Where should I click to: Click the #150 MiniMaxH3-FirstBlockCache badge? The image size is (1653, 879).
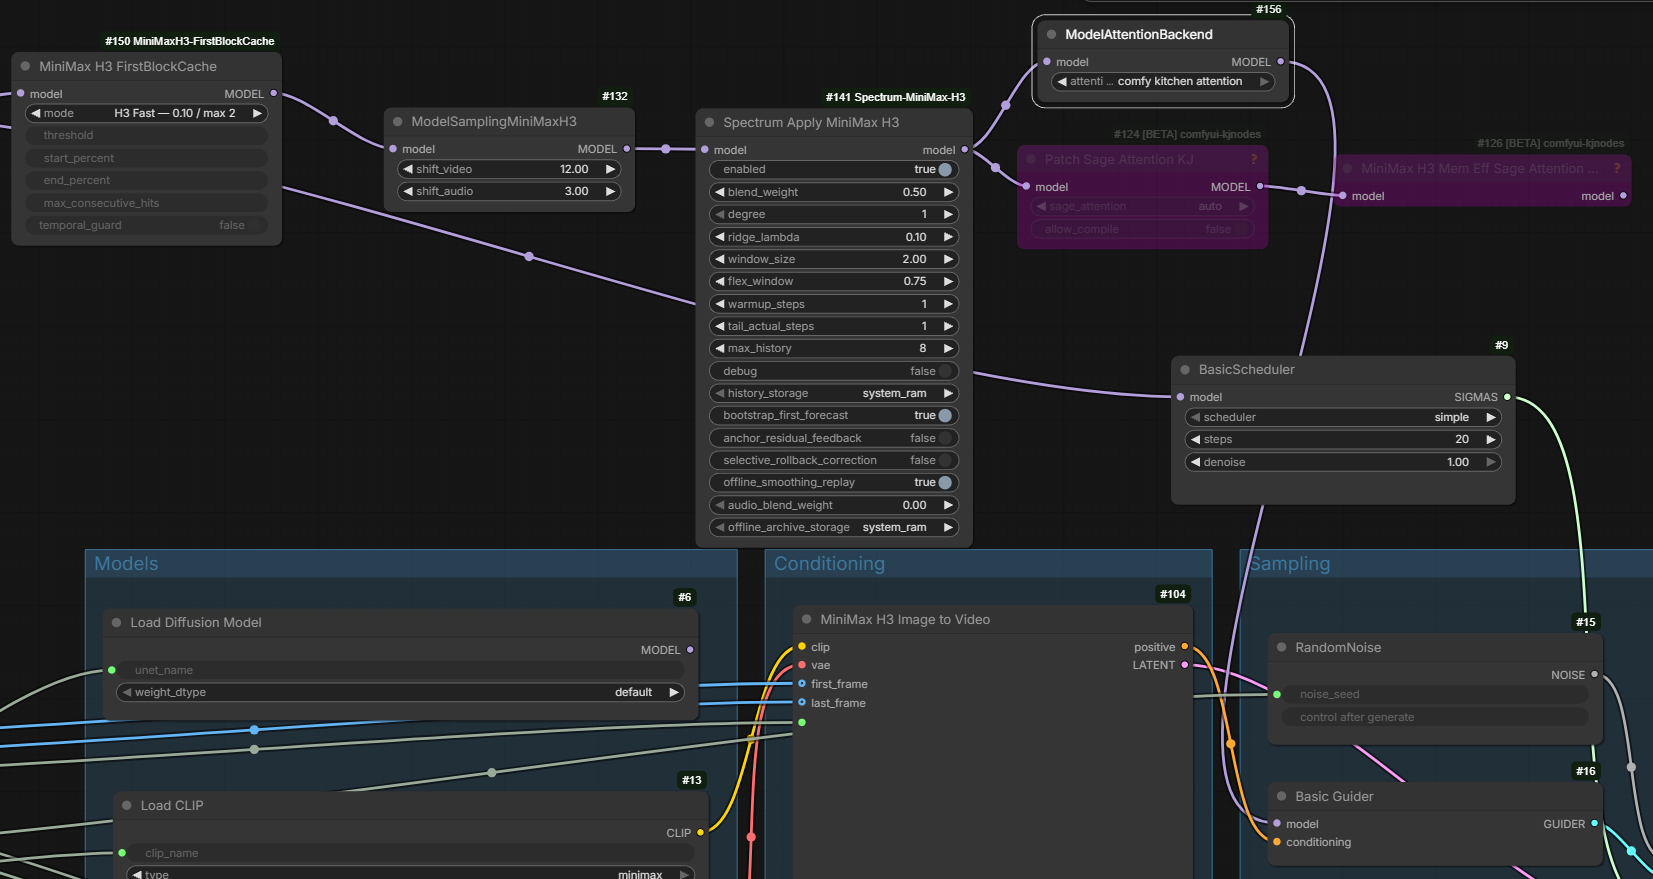tap(190, 41)
